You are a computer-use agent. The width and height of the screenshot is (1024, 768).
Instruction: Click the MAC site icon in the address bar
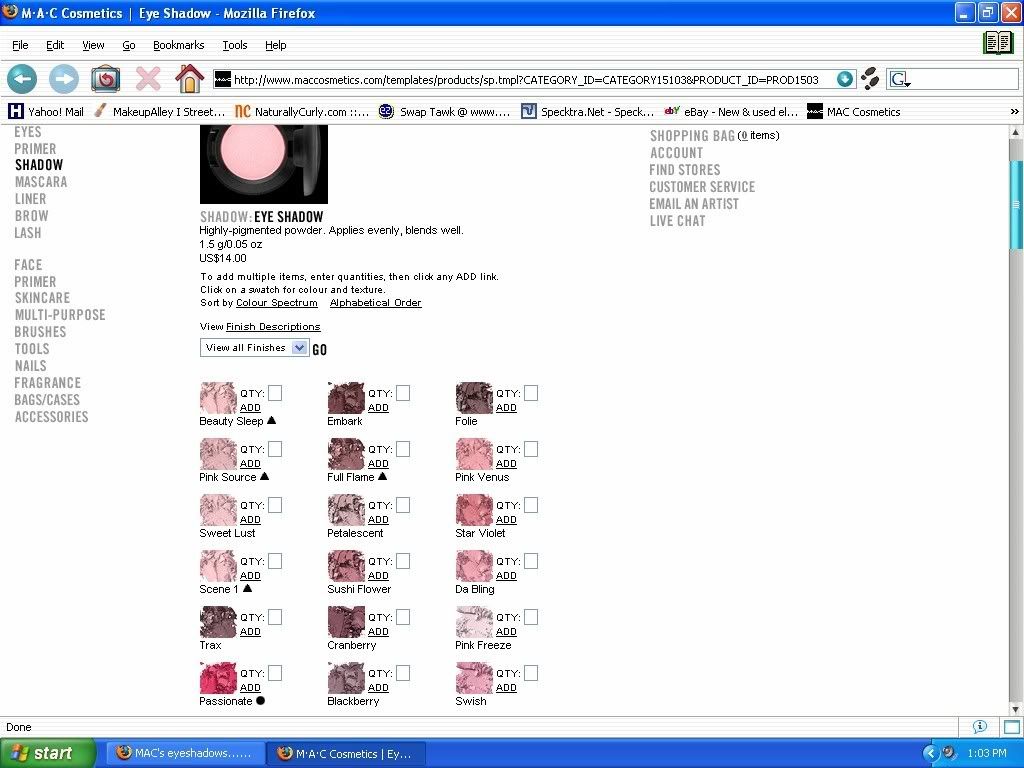click(223, 80)
